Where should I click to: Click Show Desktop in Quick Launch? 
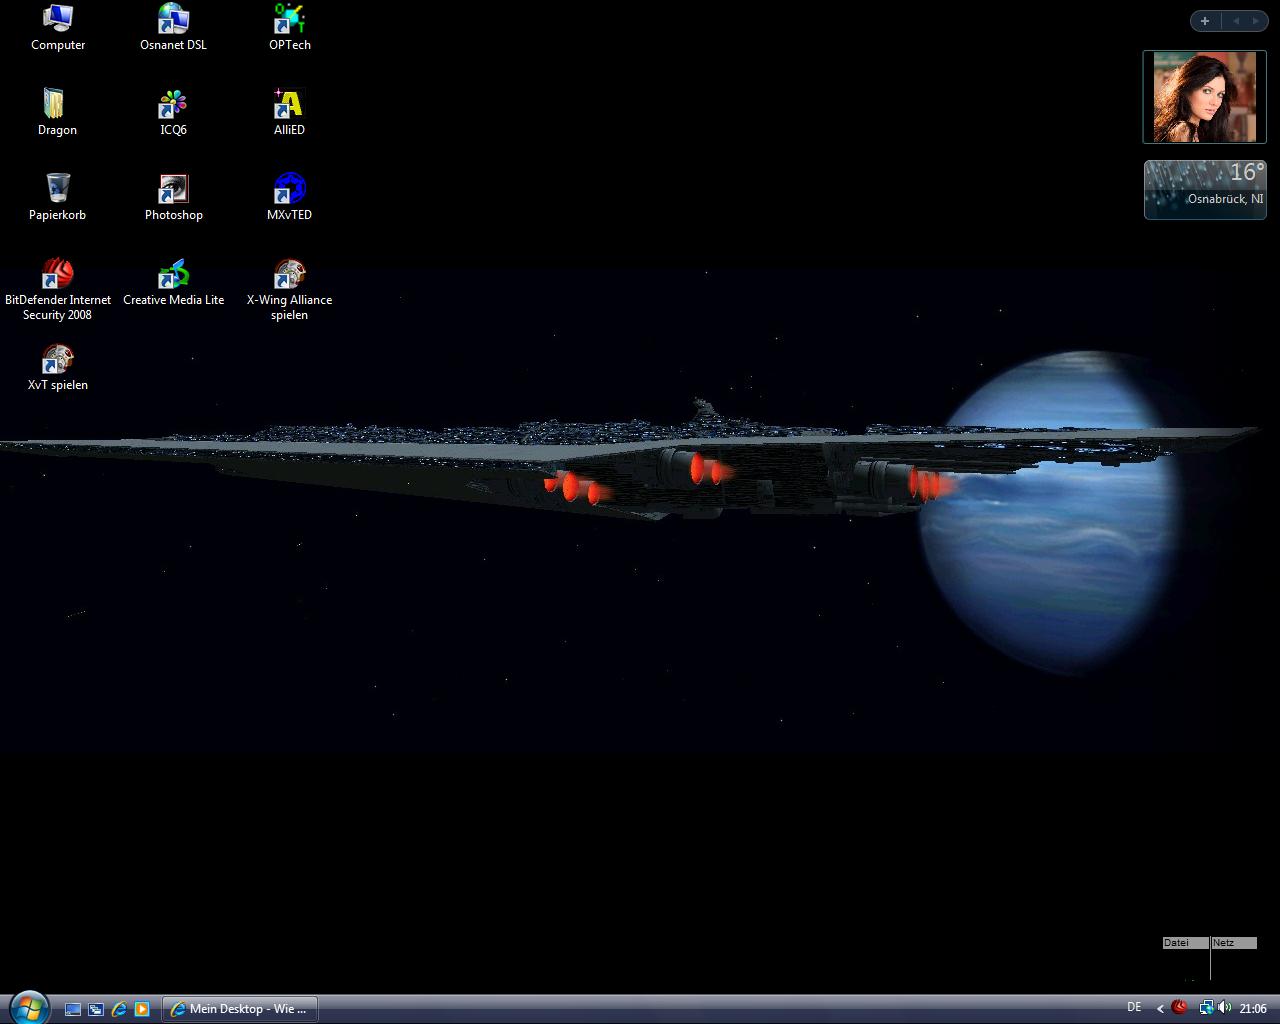tap(73, 1009)
